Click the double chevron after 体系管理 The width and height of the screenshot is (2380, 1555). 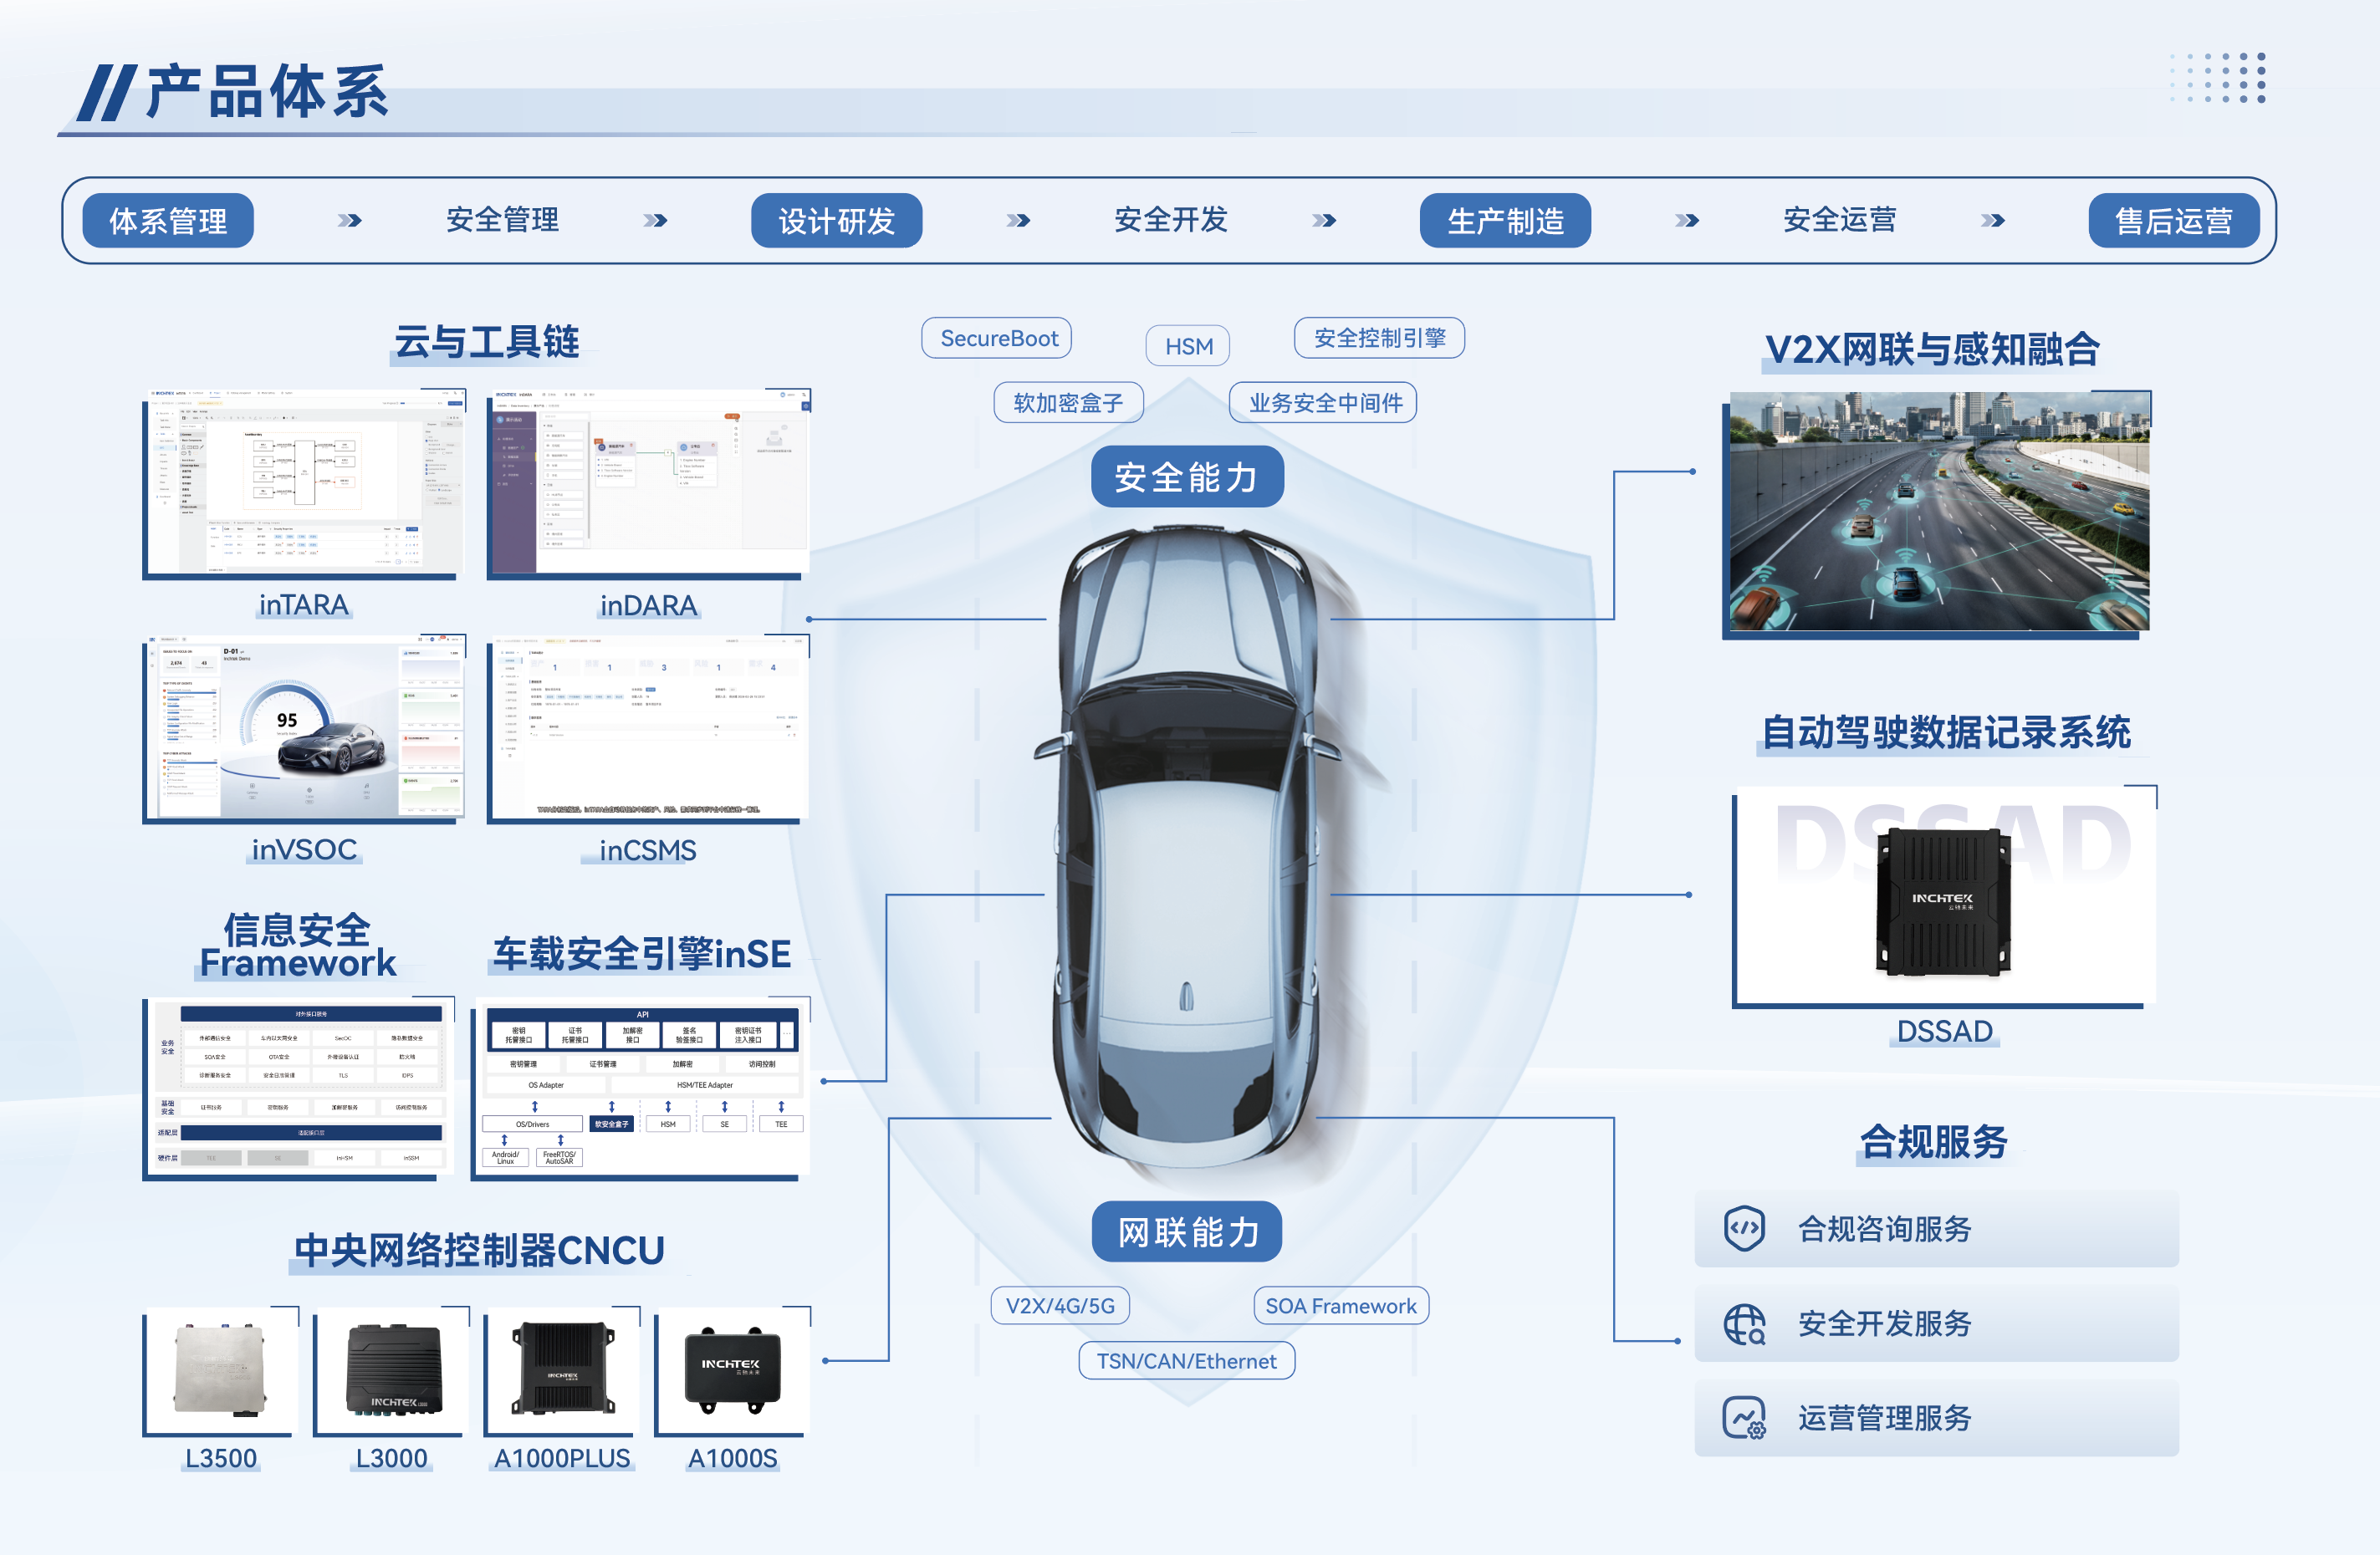[x=349, y=220]
